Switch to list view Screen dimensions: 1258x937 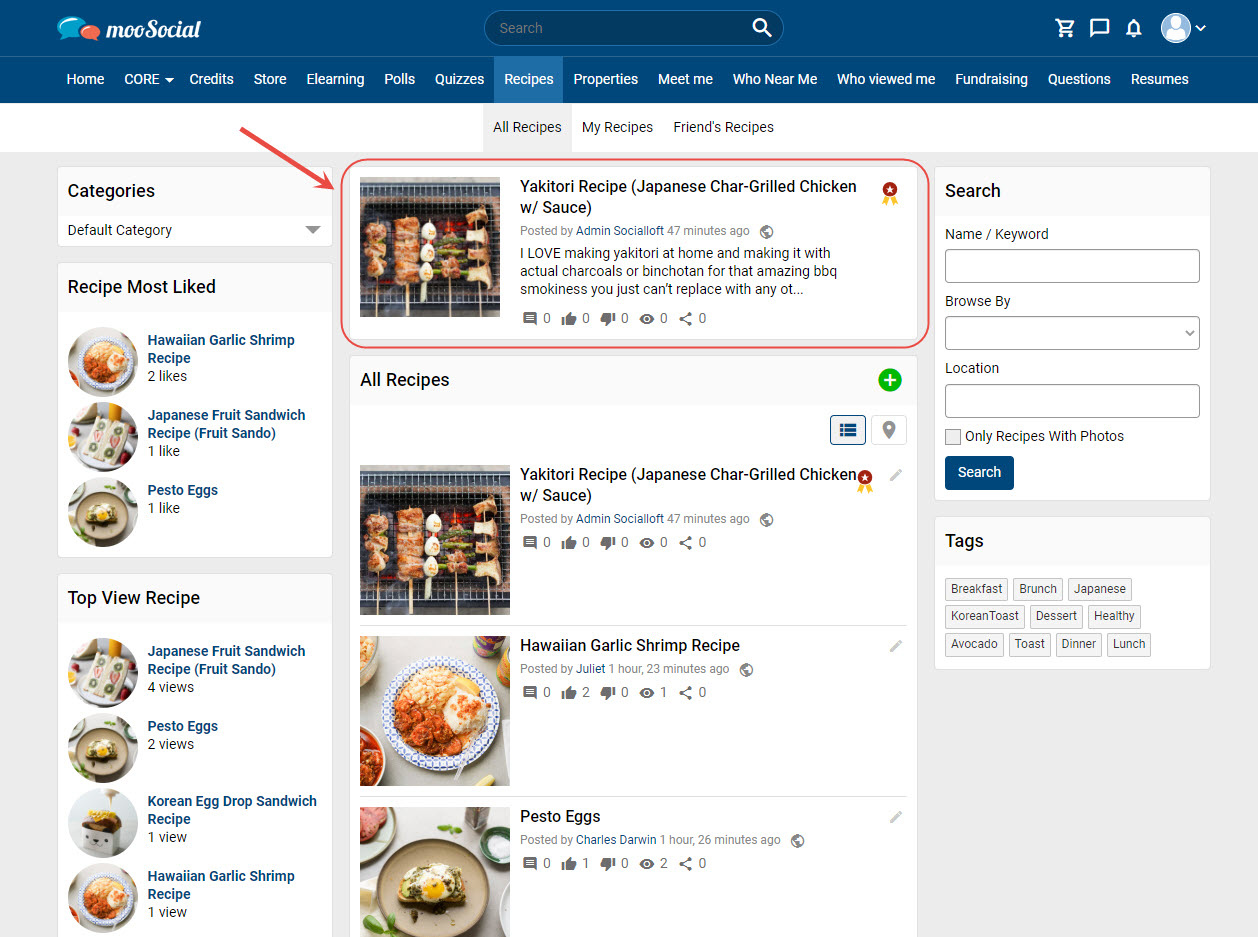coord(848,430)
